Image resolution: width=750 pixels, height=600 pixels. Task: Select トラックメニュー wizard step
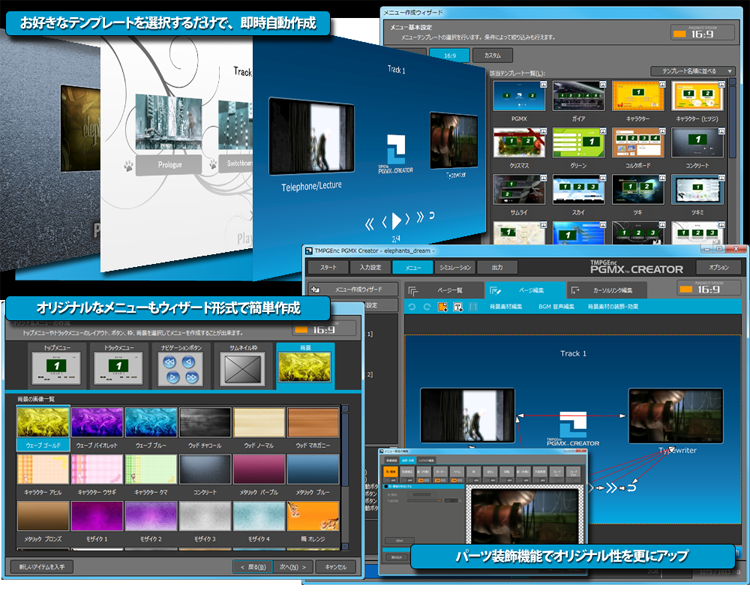coord(119,364)
